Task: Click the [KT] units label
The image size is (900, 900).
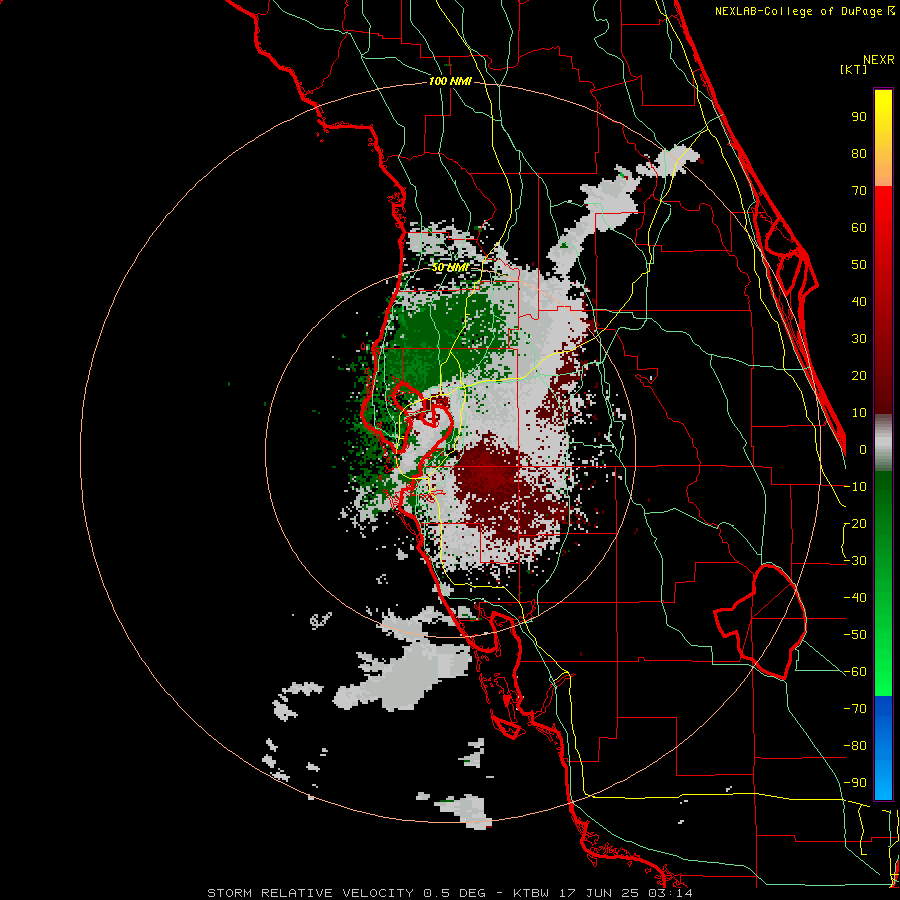Action: coord(854,69)
